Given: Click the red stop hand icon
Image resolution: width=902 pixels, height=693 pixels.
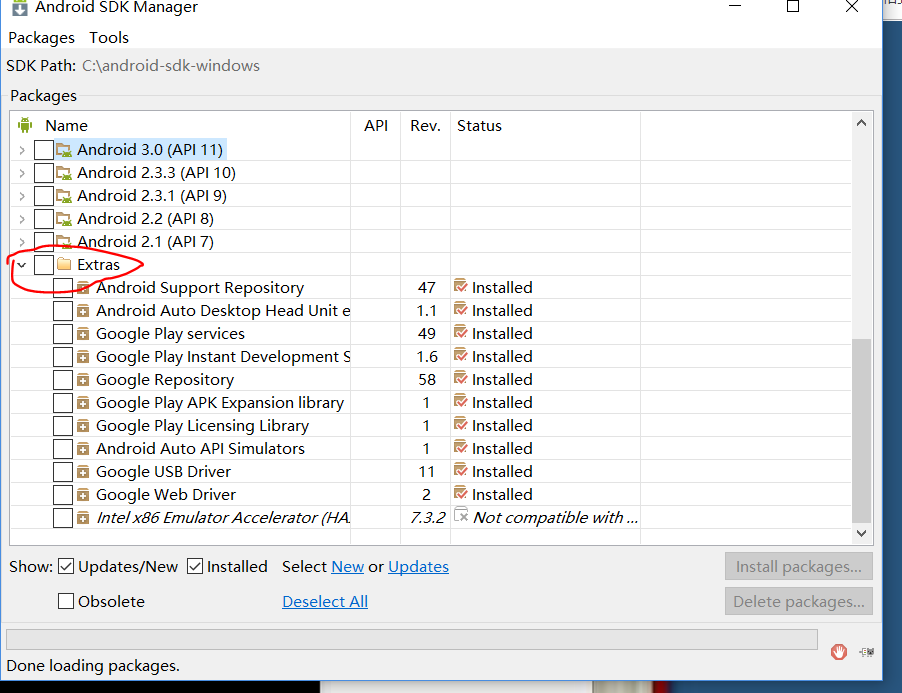Looking at the screenshot, I should [x=839, y=652].
